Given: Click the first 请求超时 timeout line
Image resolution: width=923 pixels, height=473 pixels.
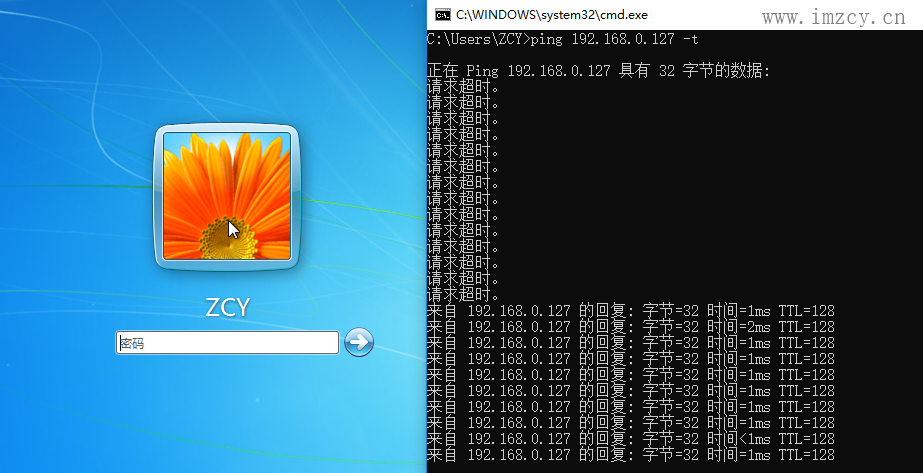Looking at the screenshot, I should [x=463, y=87].
